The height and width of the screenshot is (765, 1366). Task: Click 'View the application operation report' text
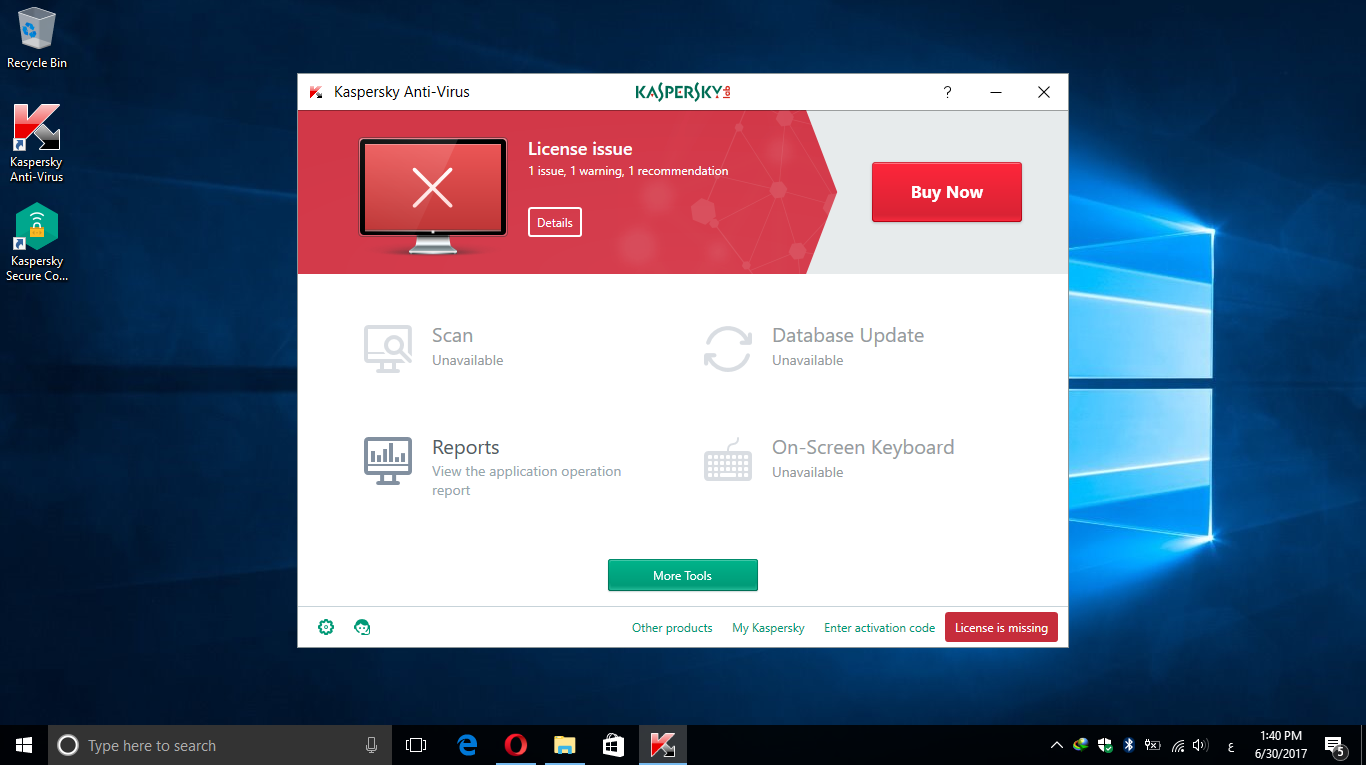(x=527, y=481)
